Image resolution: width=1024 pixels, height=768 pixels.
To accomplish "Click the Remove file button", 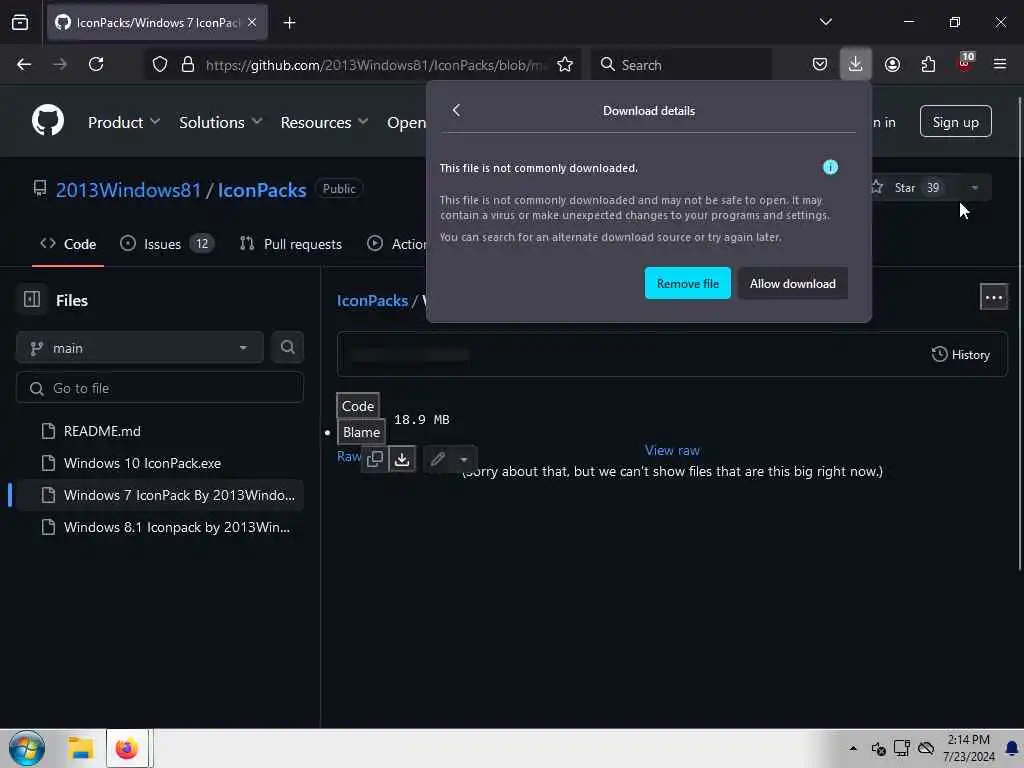I will coord(688,283).
